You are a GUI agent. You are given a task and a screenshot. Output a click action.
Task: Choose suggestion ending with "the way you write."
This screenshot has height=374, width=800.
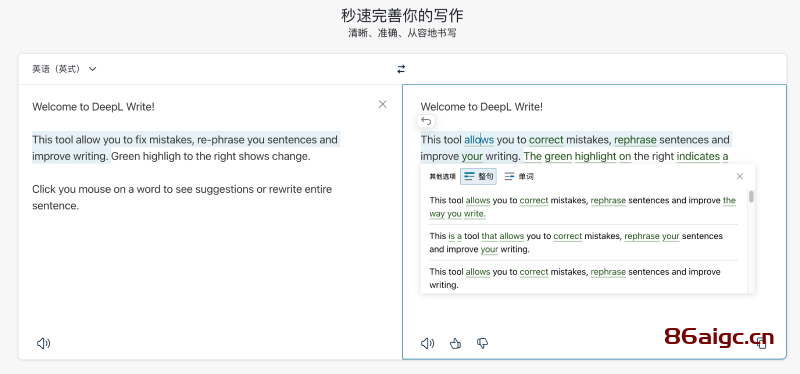(x=583, y=207)
